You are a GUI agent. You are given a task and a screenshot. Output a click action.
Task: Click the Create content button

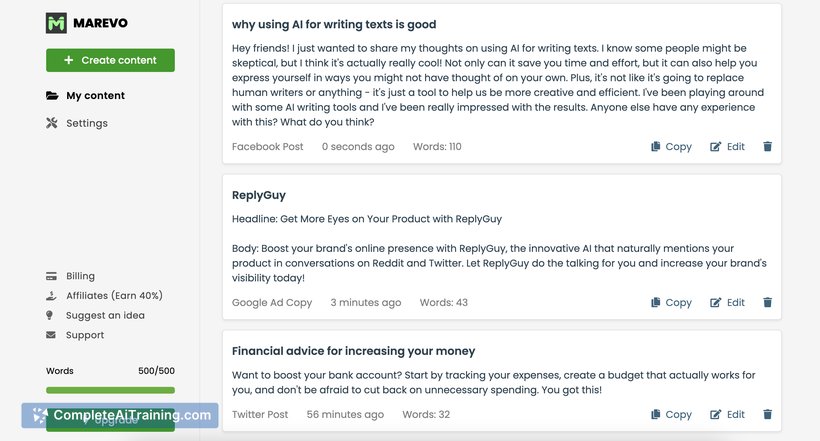(110, 60)
